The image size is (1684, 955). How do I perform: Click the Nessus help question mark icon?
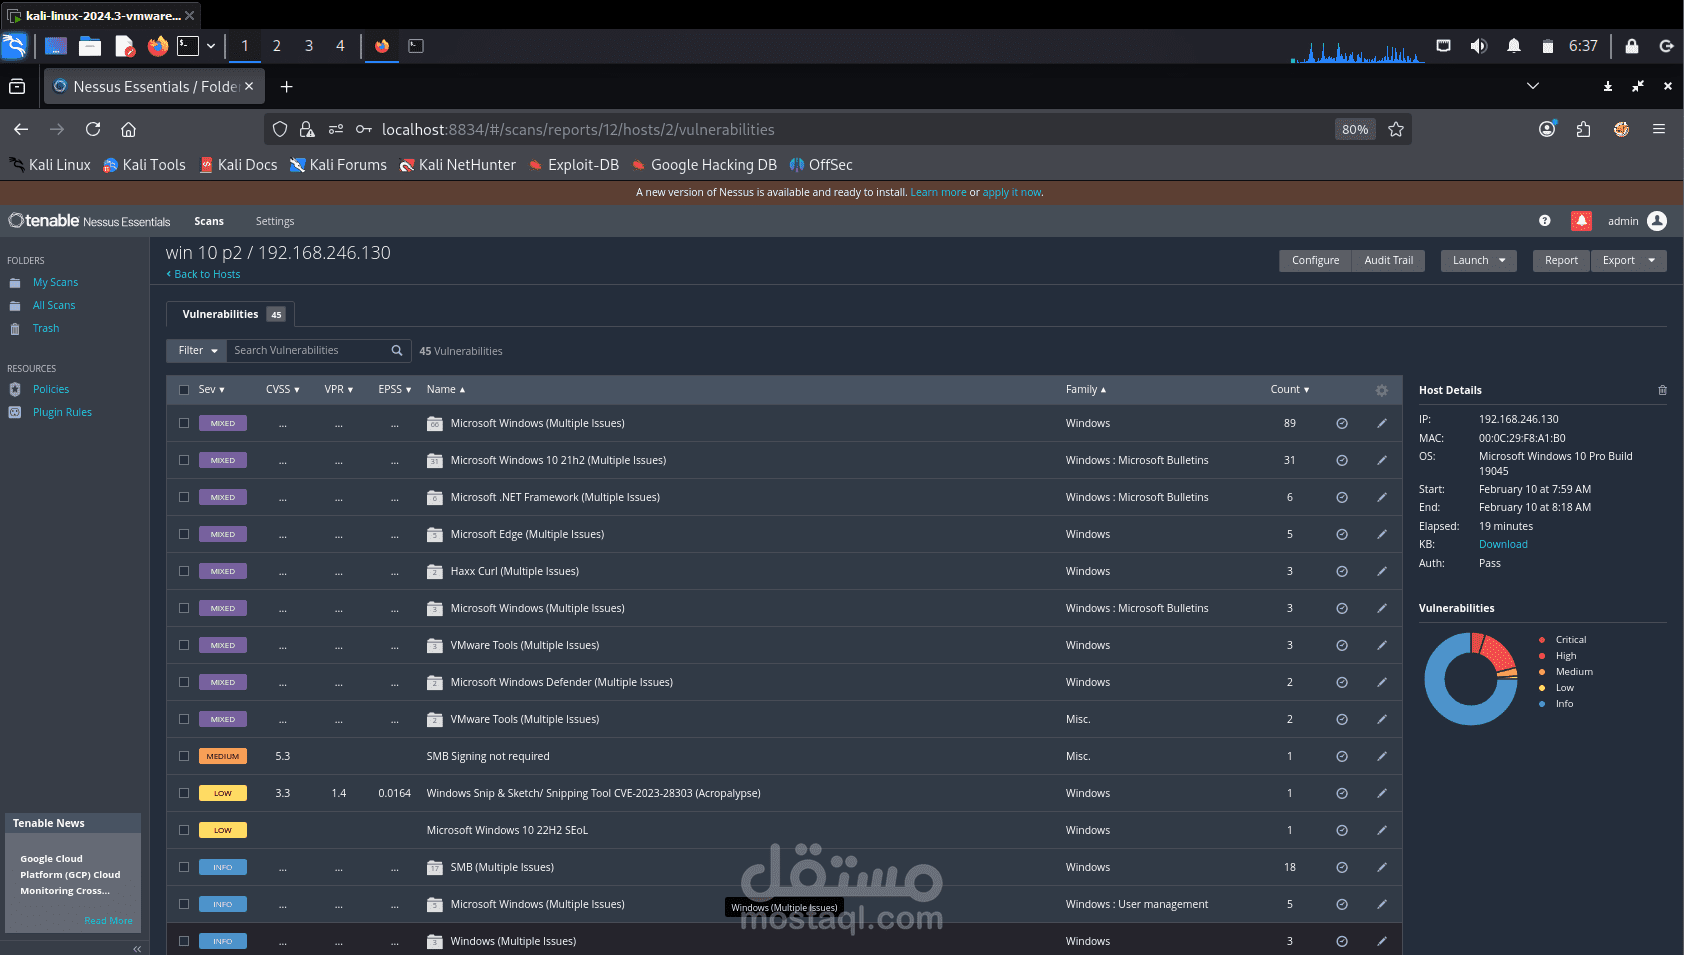1544,221
